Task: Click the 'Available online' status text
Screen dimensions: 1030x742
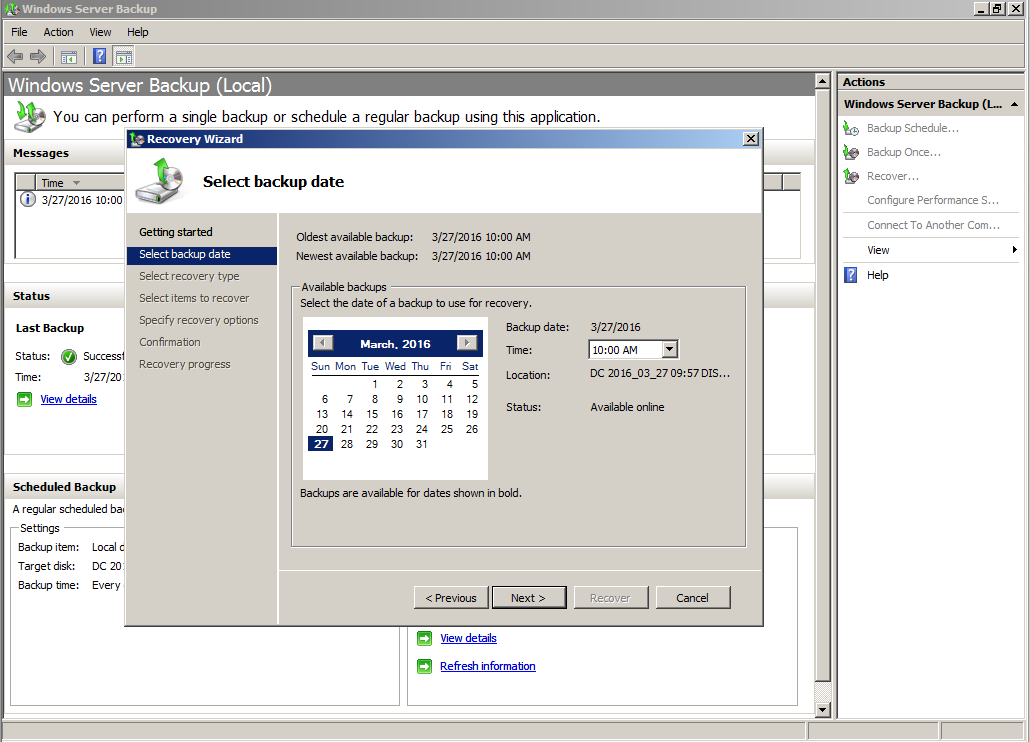Action: point(627,407)
